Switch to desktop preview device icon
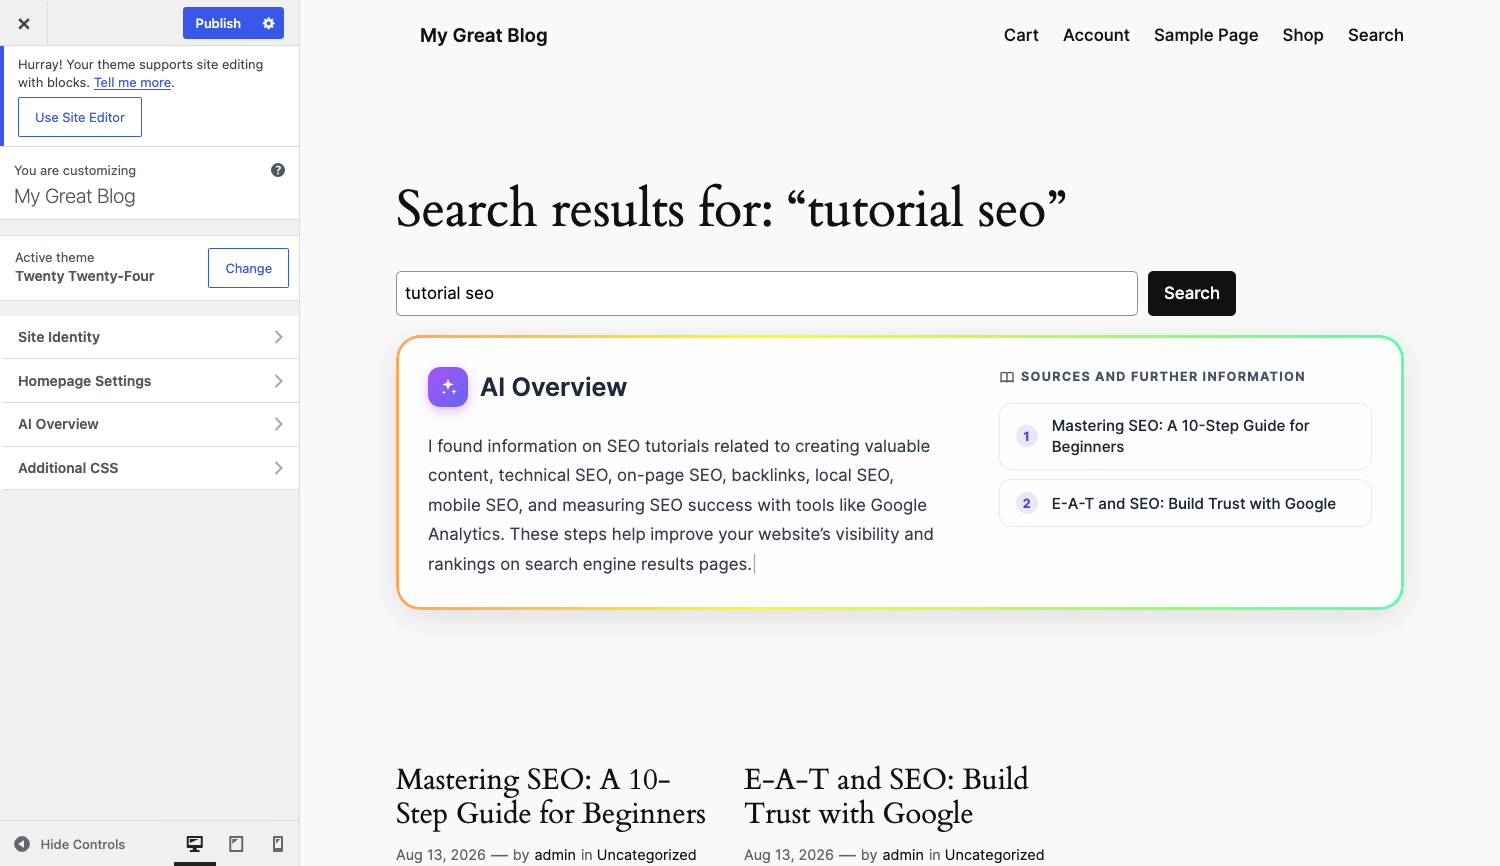1500x866 pixels. point(195,844)
